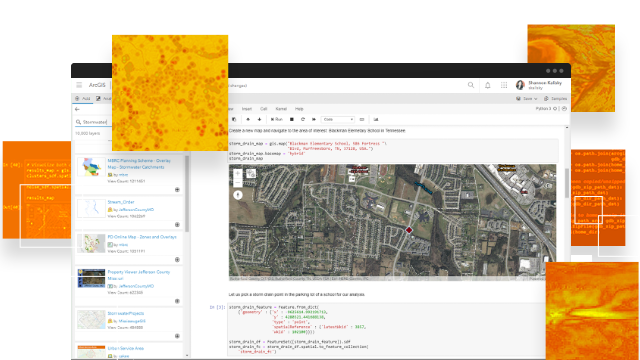
Task: Click the "10,000 layers" count text
Action: pyautogui.click(x=87, y=133)
